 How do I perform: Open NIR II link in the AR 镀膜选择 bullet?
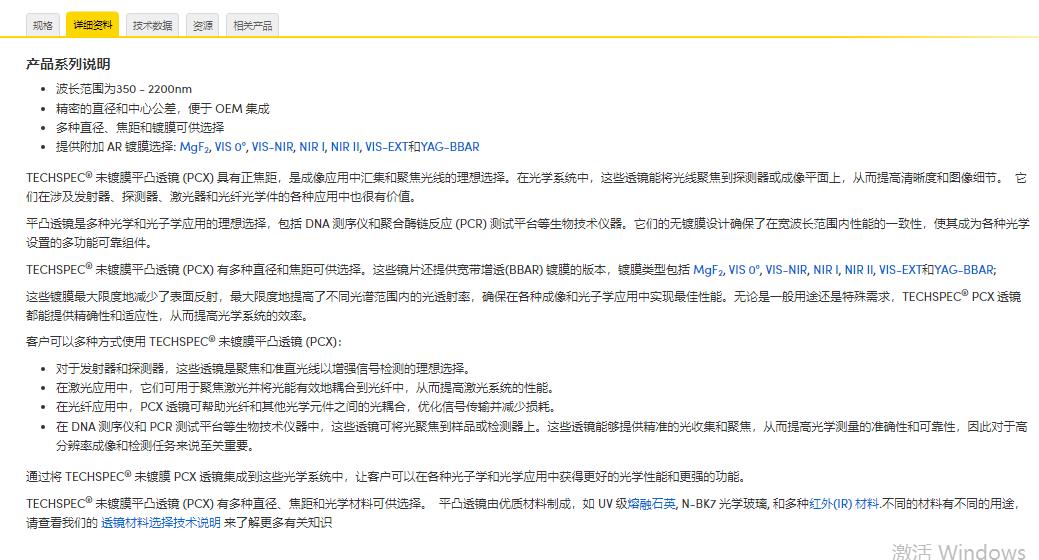(x=345, y=147)
